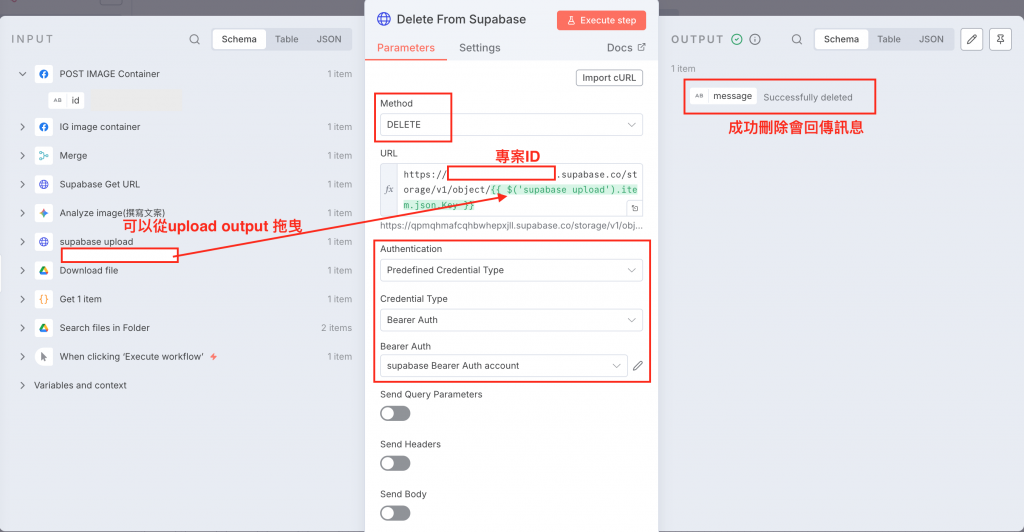Click the info icon beside OUTPUT title

(755, 39)
